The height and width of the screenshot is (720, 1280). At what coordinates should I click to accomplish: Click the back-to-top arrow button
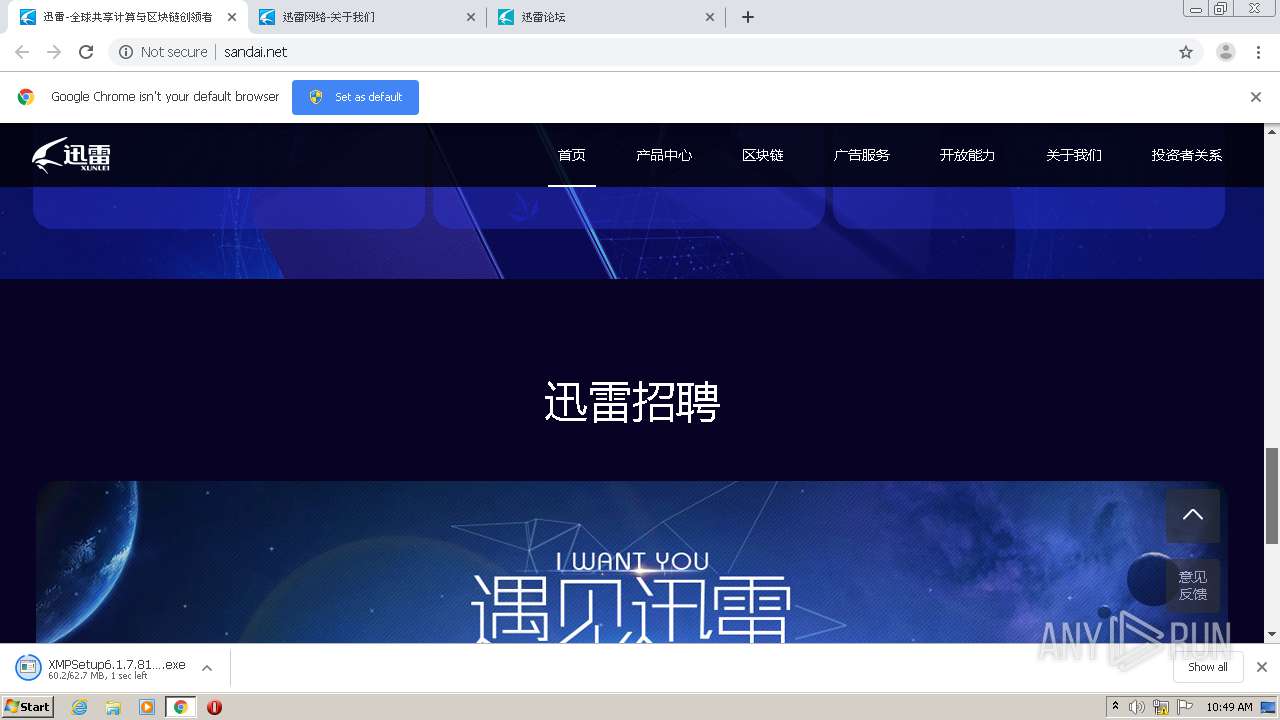pyautogui.click(x=1193, y=515)
